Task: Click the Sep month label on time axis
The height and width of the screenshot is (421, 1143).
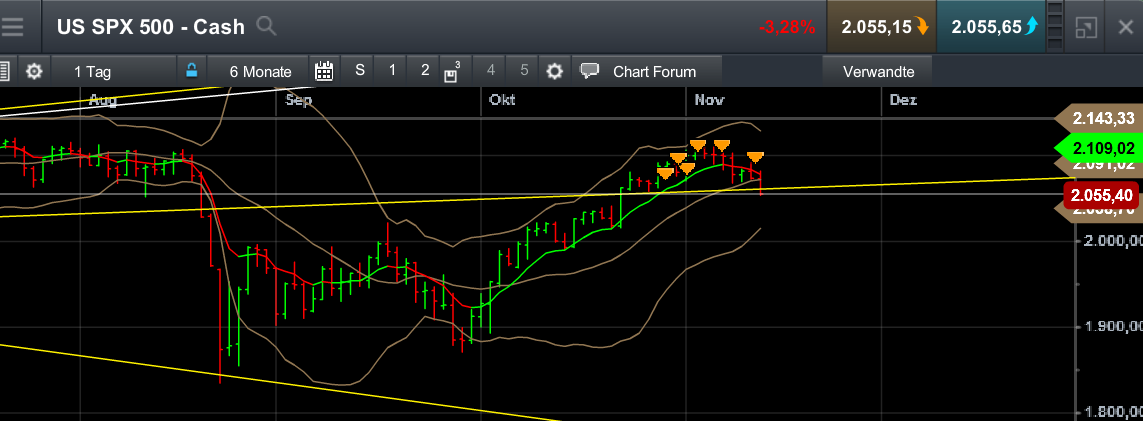Action: [x=299, y=100]
